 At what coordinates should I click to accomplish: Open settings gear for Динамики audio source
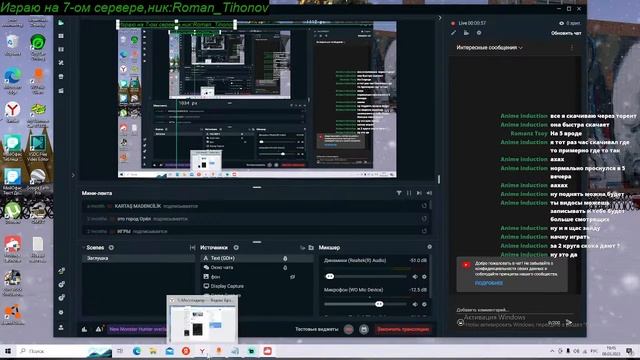pos(424,277)
